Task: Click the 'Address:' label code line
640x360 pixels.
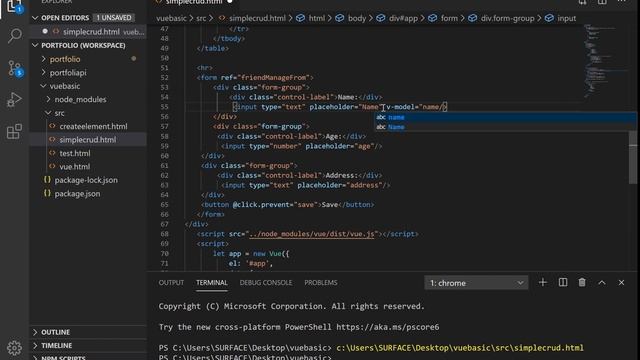Action: [x=300, y=175]
